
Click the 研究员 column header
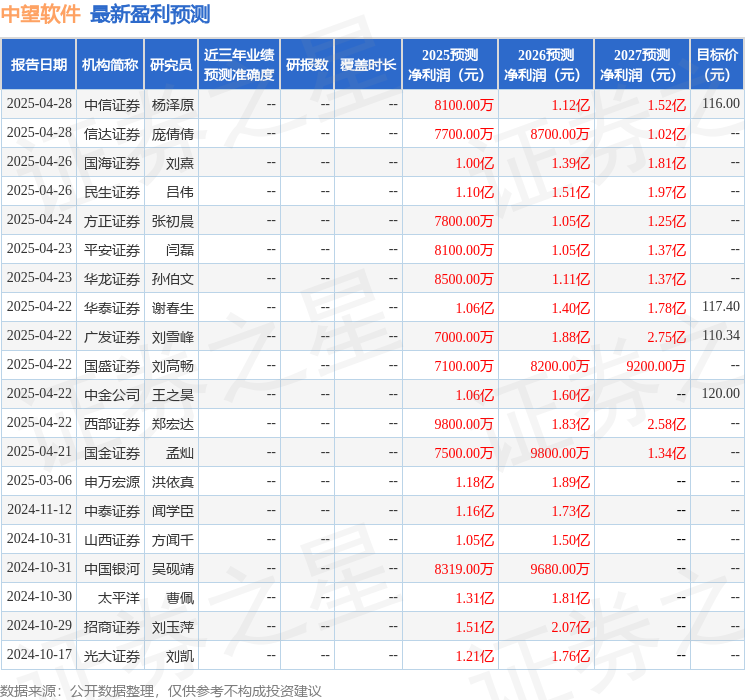point(171,64)
